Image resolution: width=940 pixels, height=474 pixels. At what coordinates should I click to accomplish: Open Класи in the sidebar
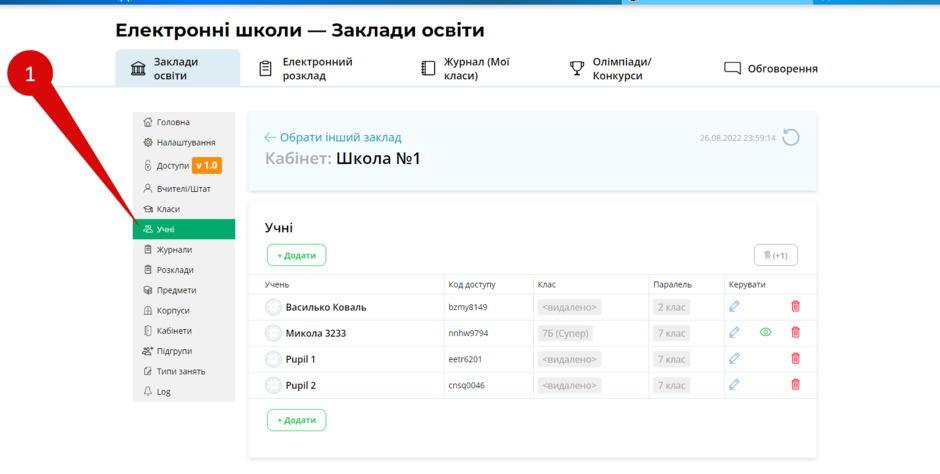[x=183, y=209]
